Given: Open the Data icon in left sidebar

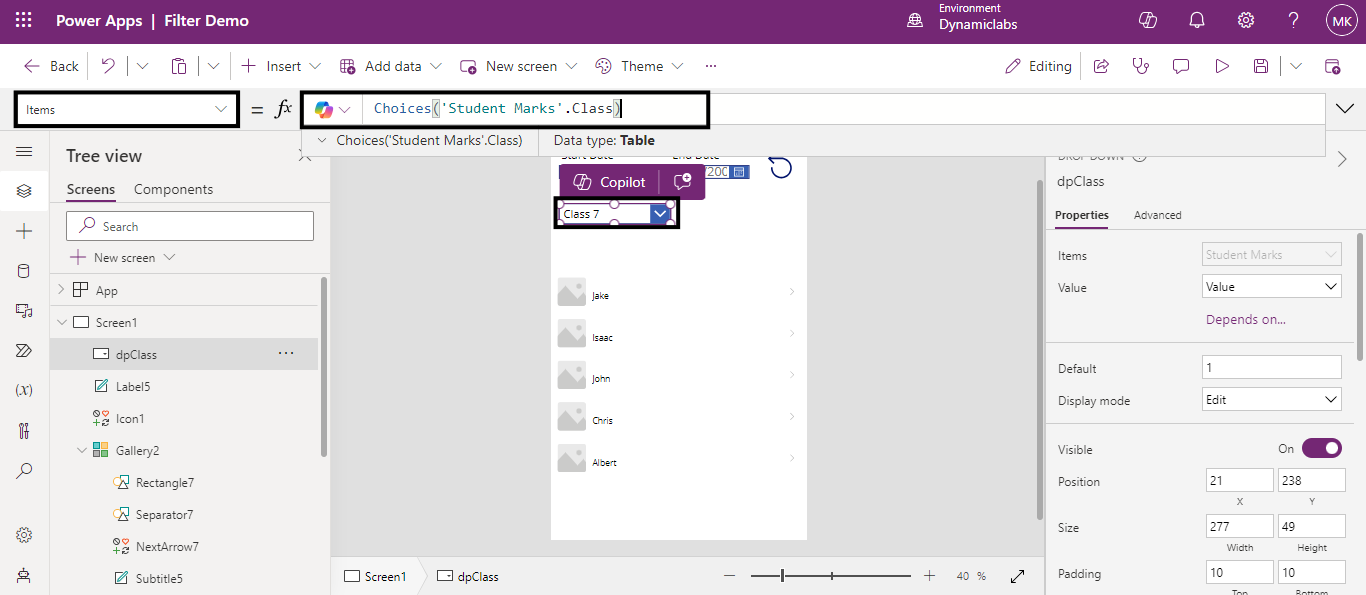Looking at the screenshot, I should pyautogui.click(x=24, y=271).
